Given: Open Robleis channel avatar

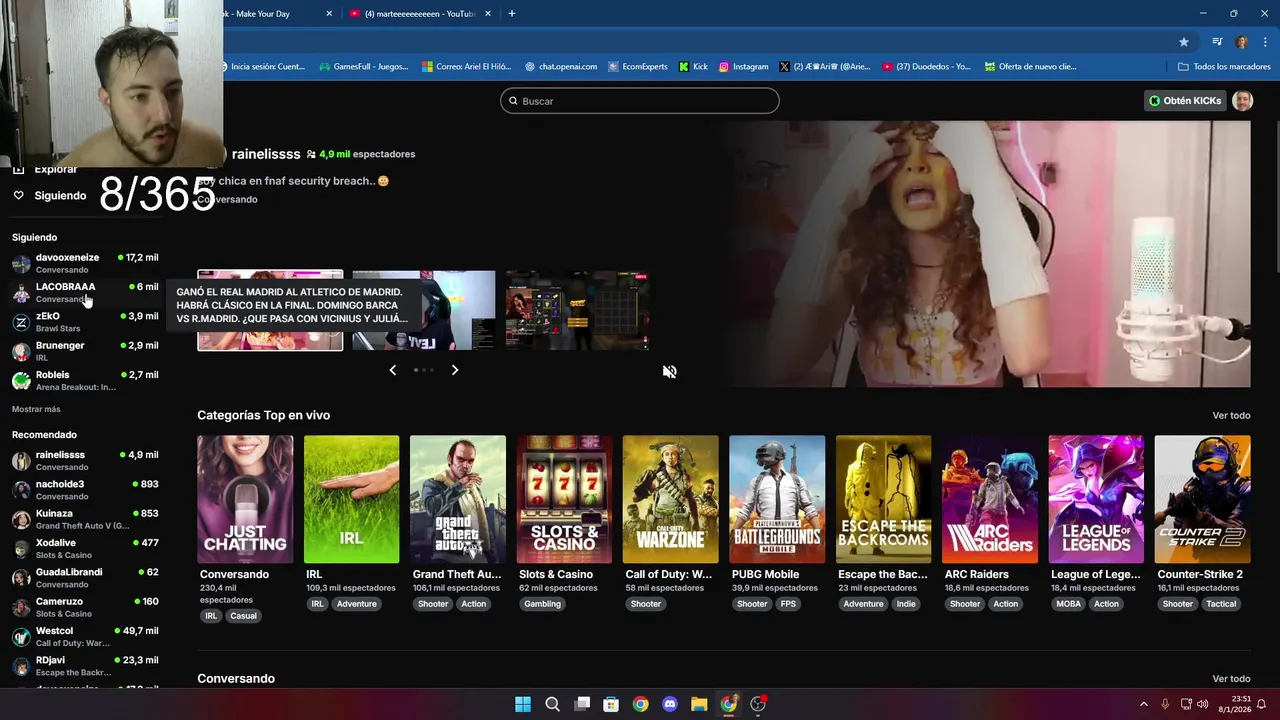Looking at the screenshot, I should (x=21, y=381).
